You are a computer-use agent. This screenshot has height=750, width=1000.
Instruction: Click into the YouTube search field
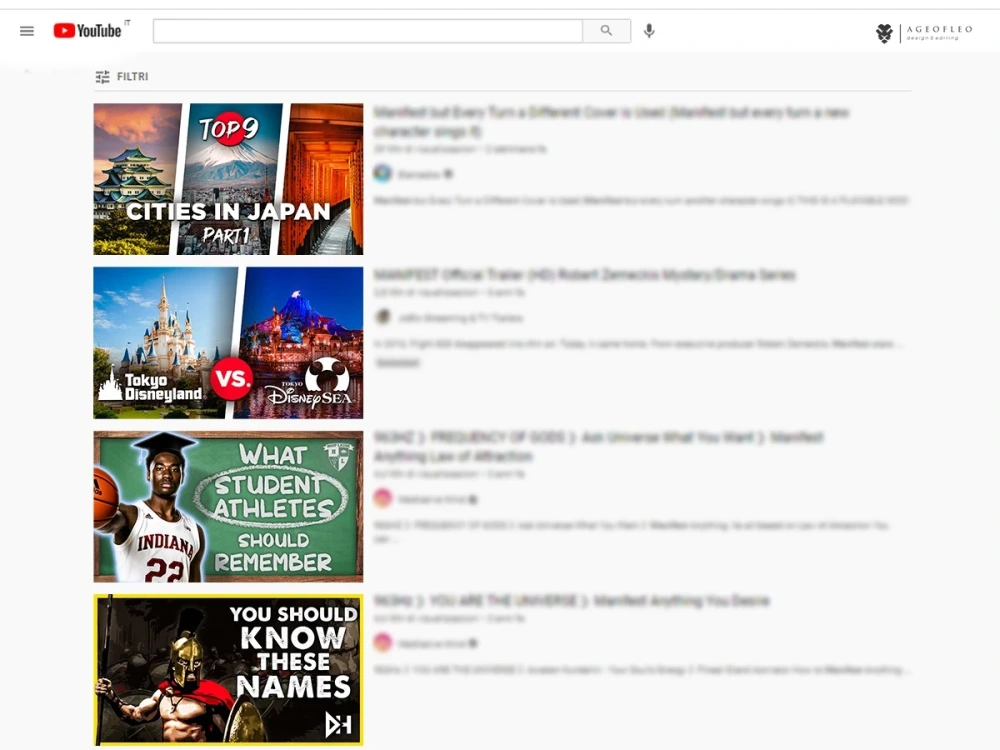(367, 31)
